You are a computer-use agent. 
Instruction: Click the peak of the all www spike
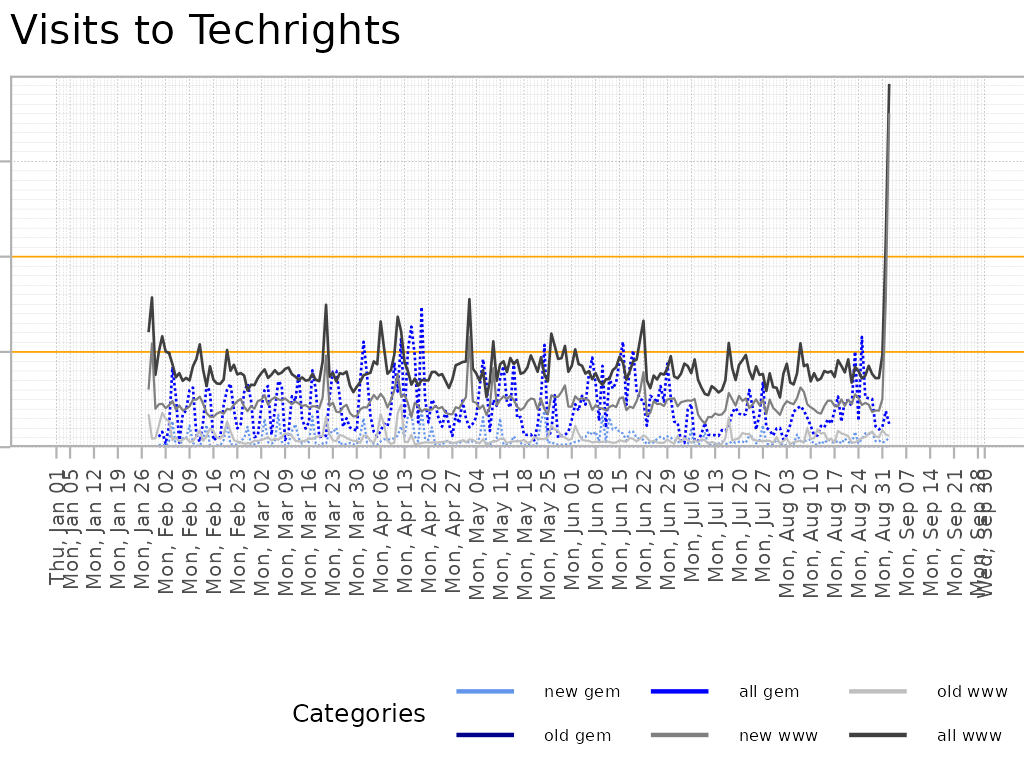[889, 86]
